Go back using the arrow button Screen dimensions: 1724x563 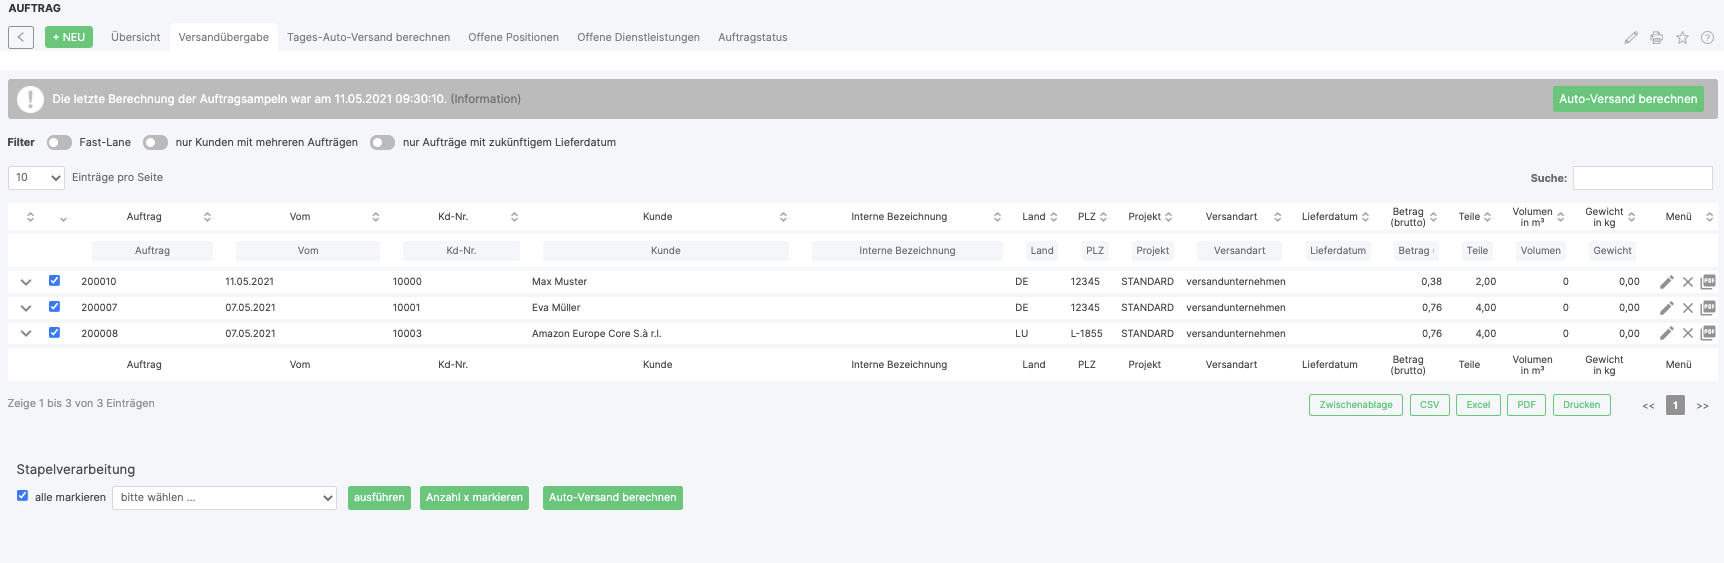pos(21,37)
